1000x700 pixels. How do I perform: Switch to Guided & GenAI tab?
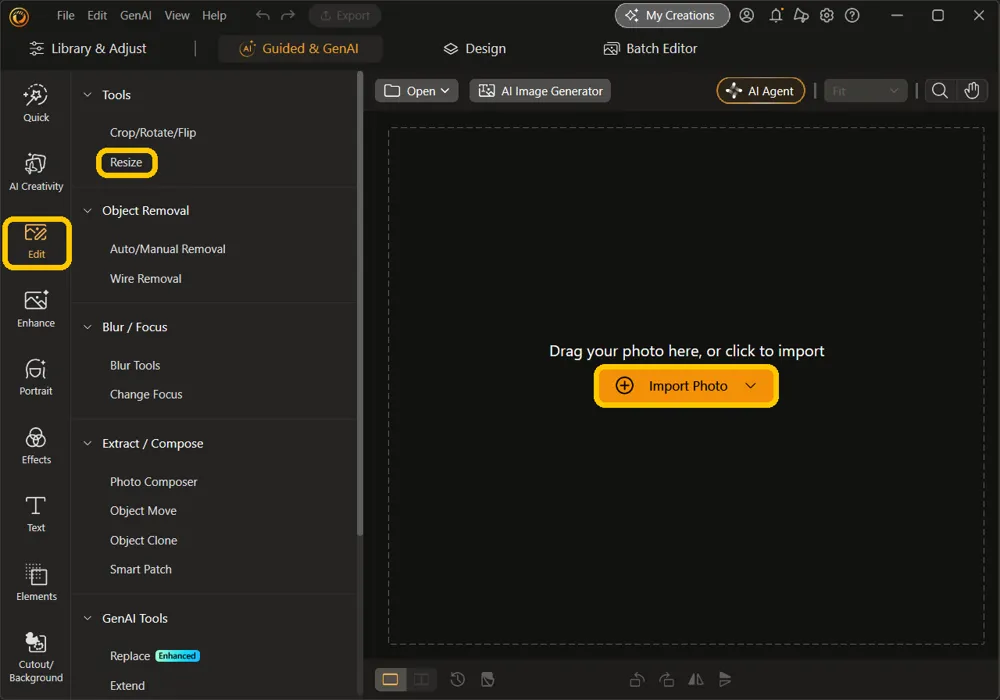pos(300,48)
